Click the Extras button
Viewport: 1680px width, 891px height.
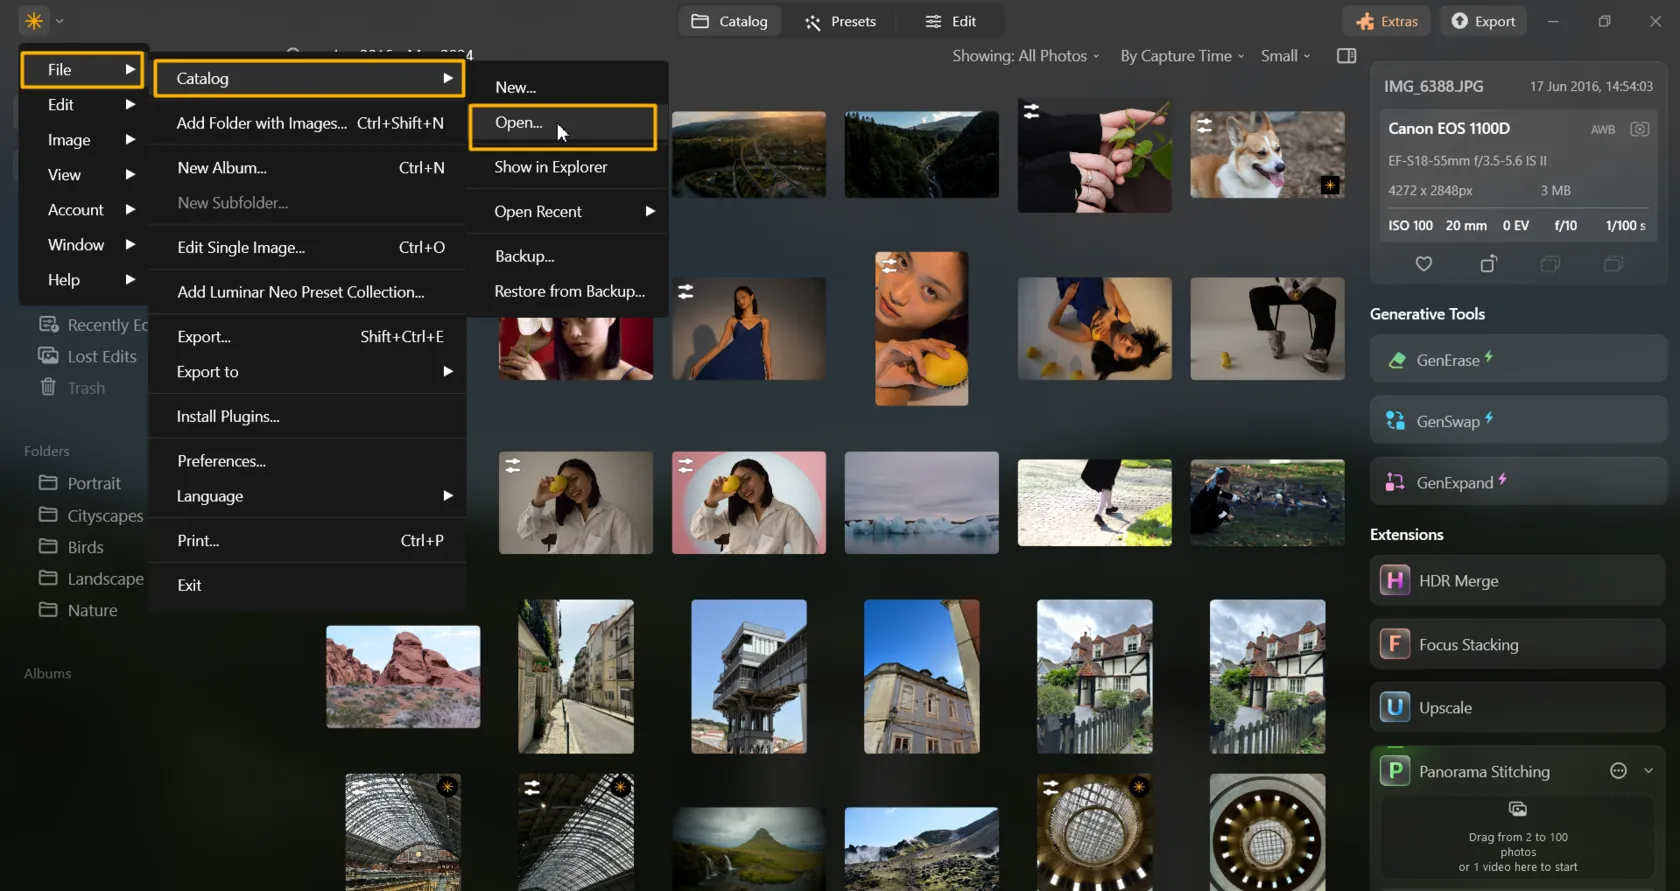pos(1386,21)
